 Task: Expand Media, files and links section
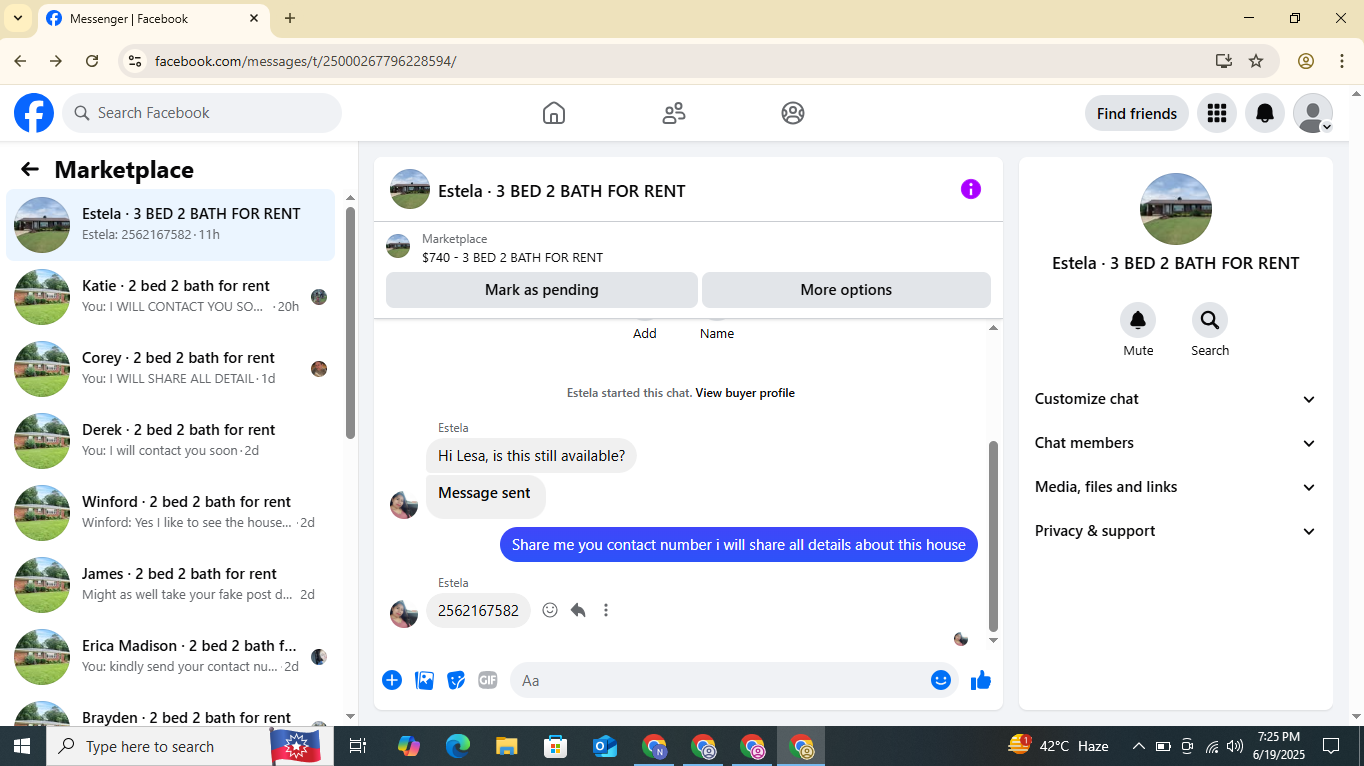pyautogui.click(x=1176, y=487)
